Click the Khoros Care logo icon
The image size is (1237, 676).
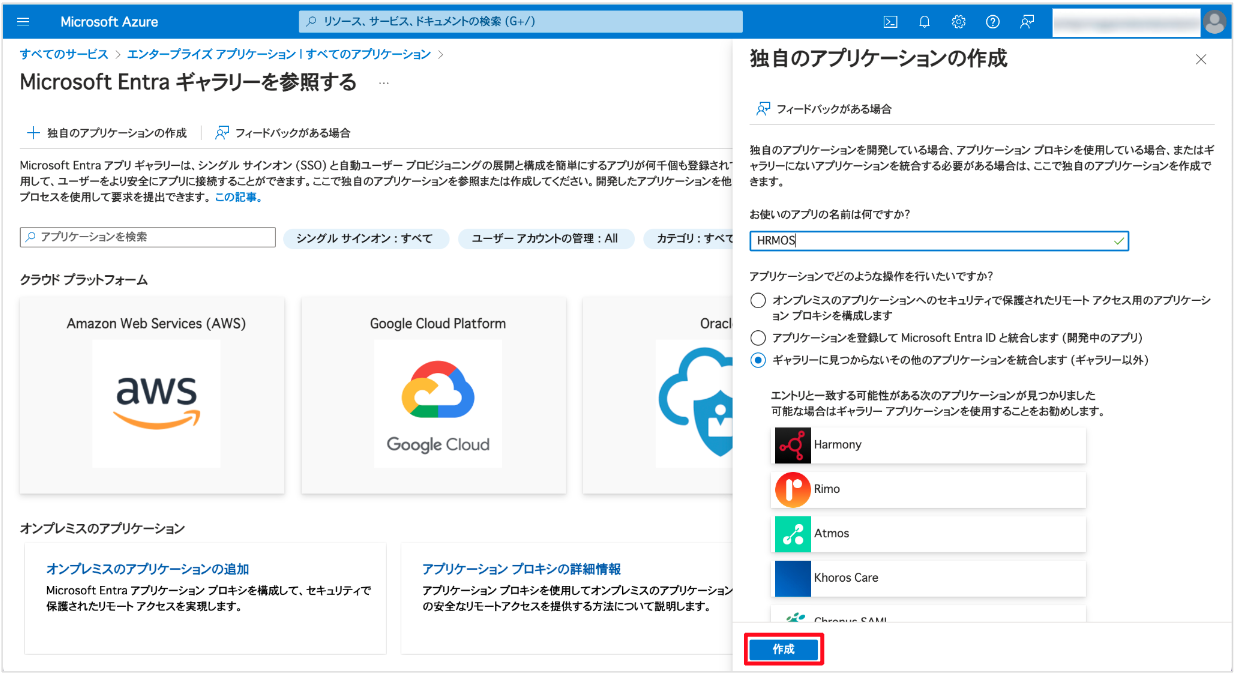pos(792,578)
